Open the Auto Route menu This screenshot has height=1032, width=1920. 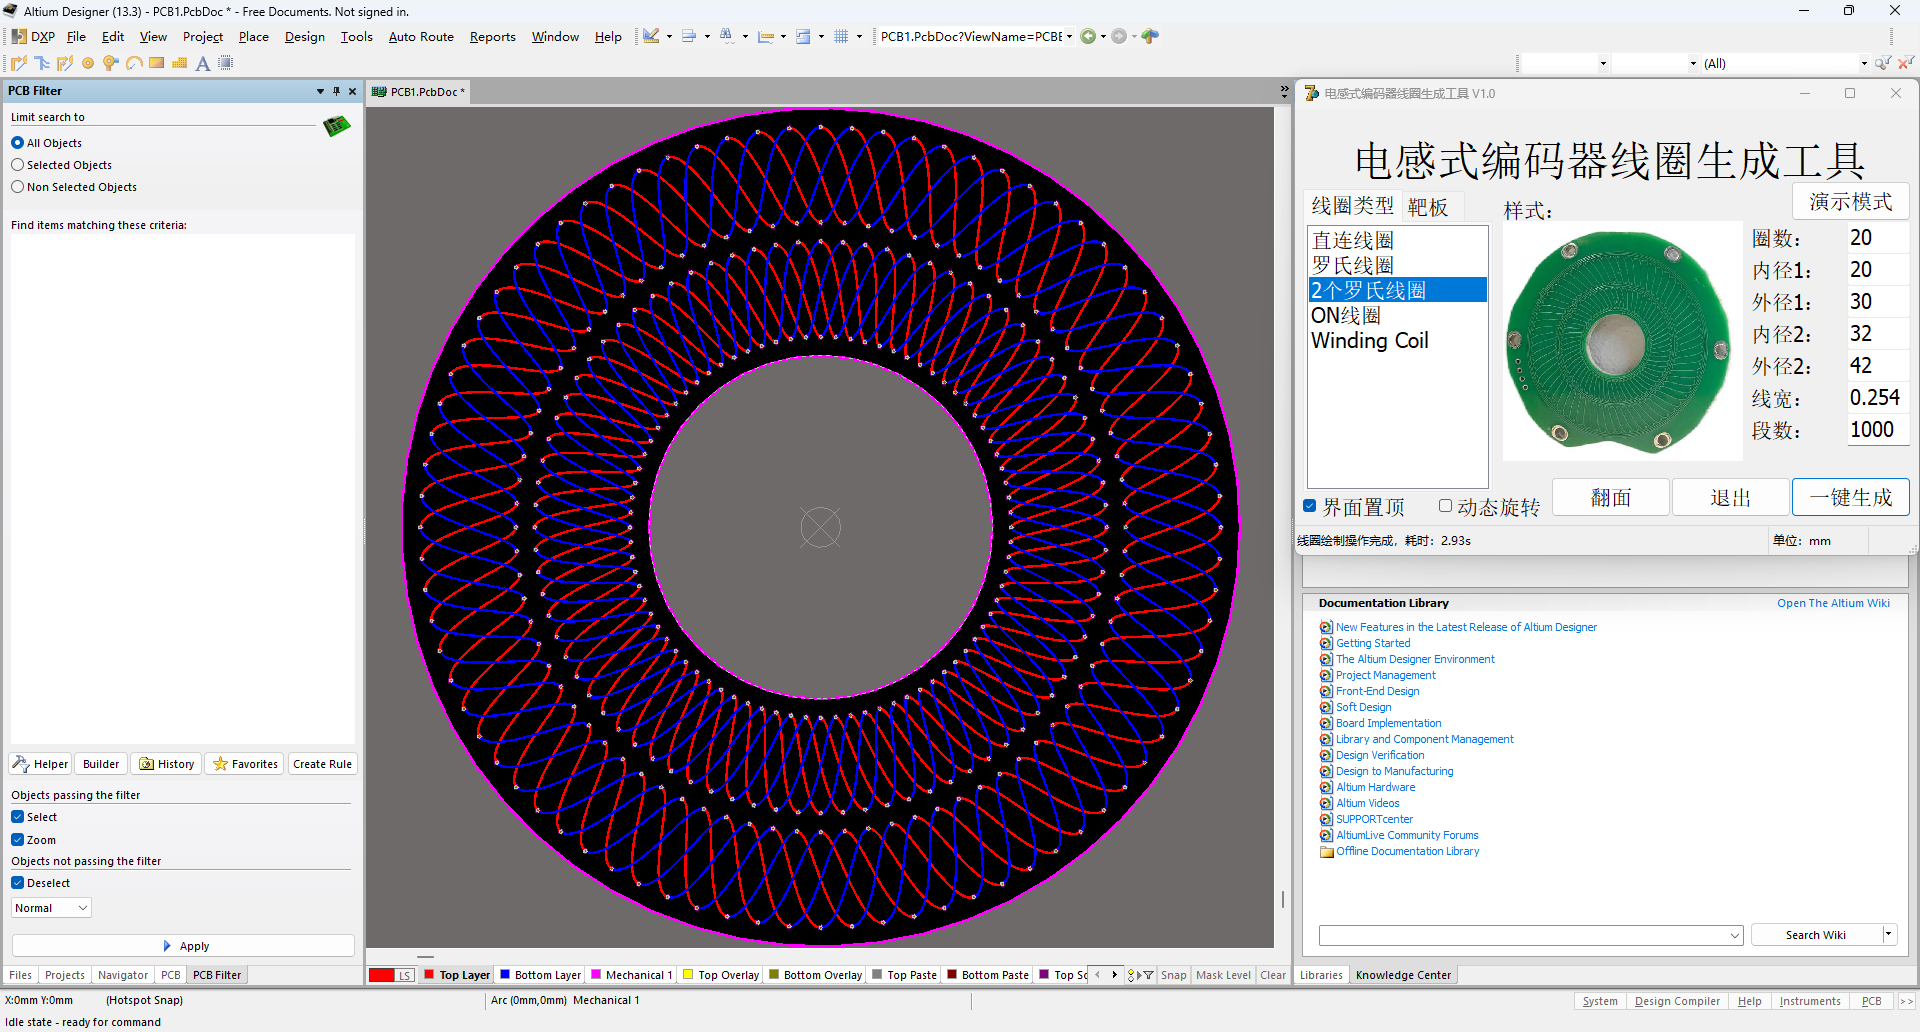pos(420,37)
